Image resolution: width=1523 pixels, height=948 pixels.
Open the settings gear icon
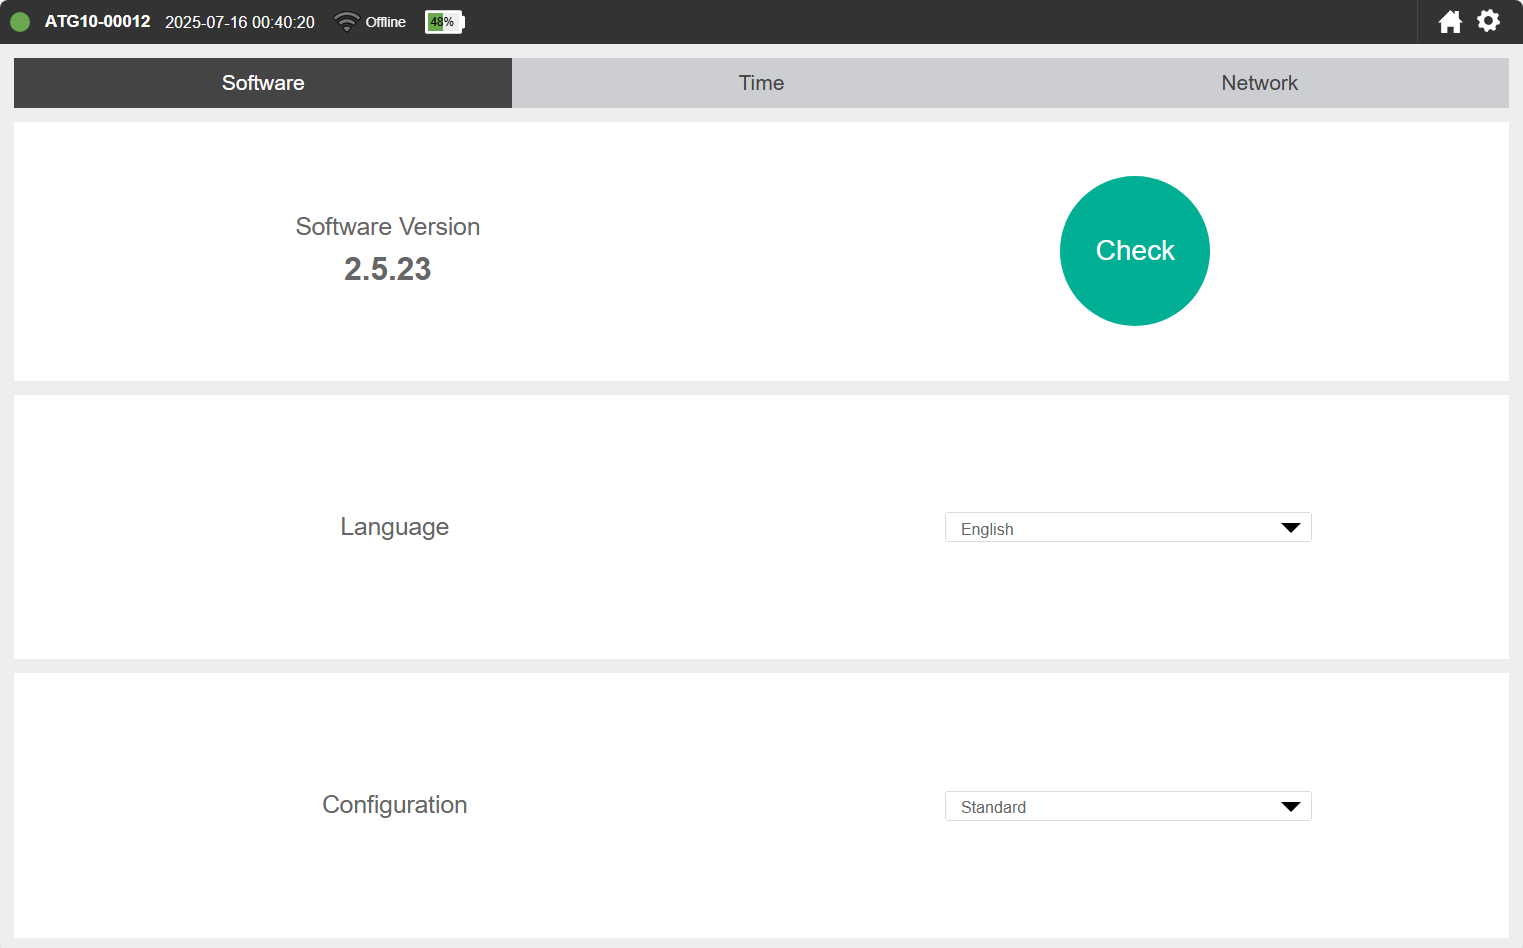point(1488,21)
